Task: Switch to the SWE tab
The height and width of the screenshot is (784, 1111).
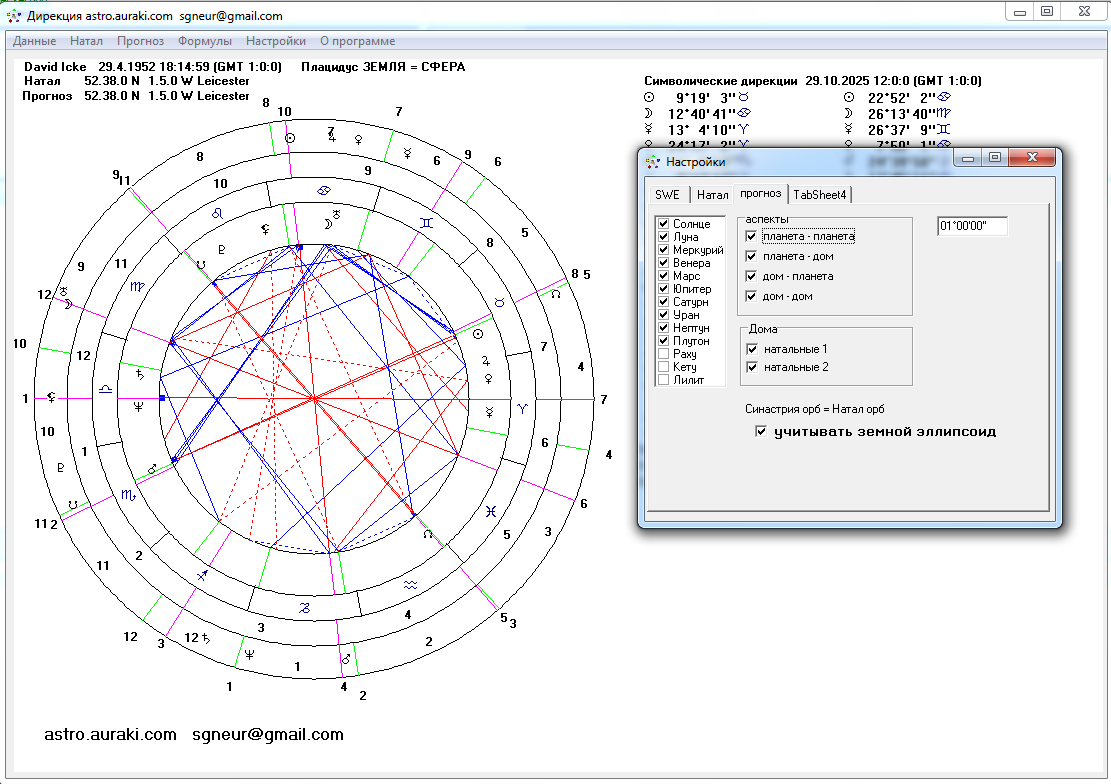Action: click(667, 194)
